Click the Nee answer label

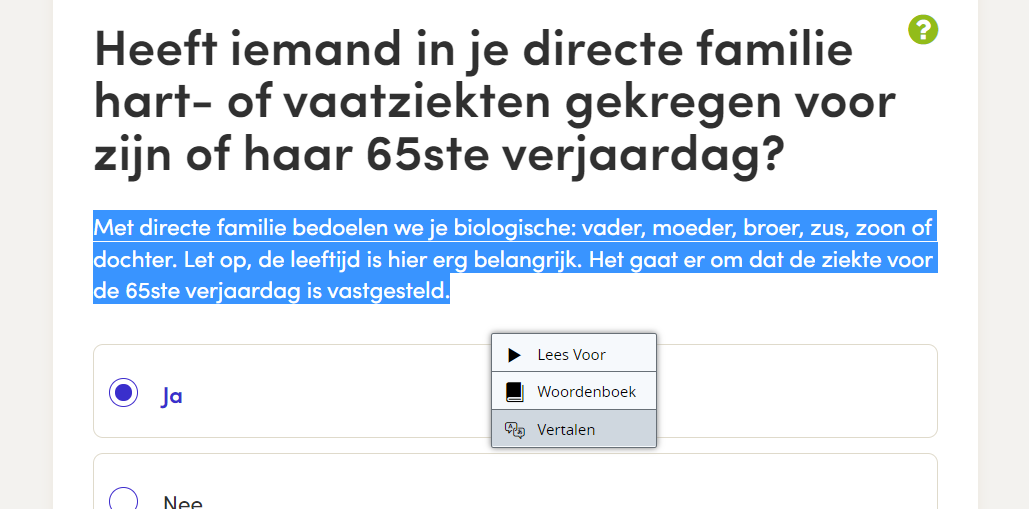coord(183,502)
